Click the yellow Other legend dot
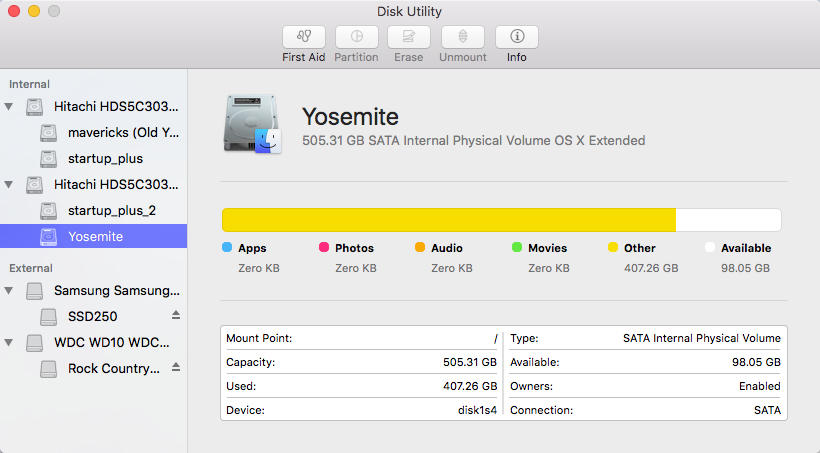Image resolution: width=820 pixels, height=453 pixels. pyautogui.click(x=613, y=247)
